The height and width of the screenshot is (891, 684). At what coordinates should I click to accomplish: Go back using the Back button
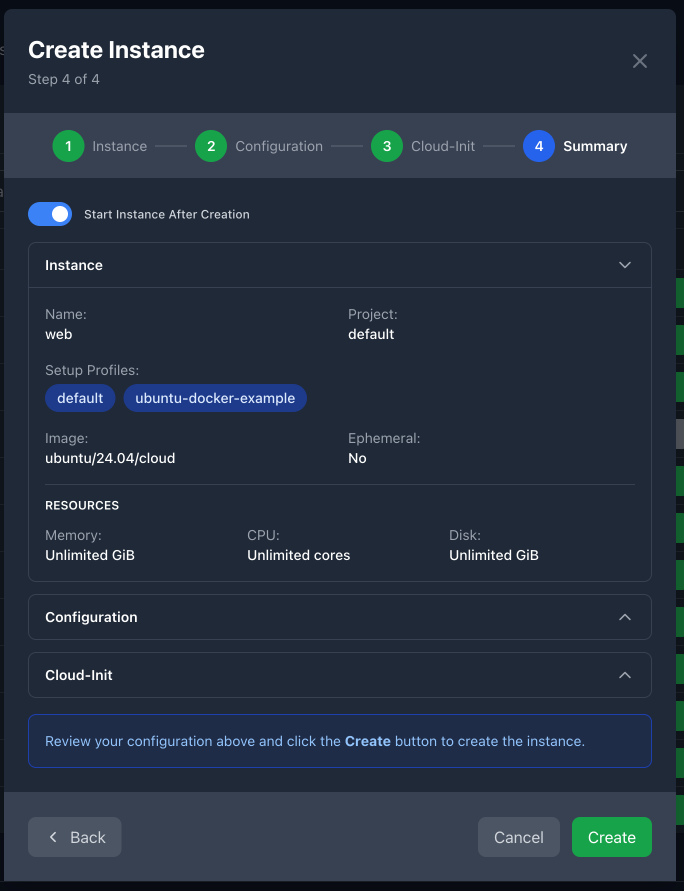coord(74,837)
